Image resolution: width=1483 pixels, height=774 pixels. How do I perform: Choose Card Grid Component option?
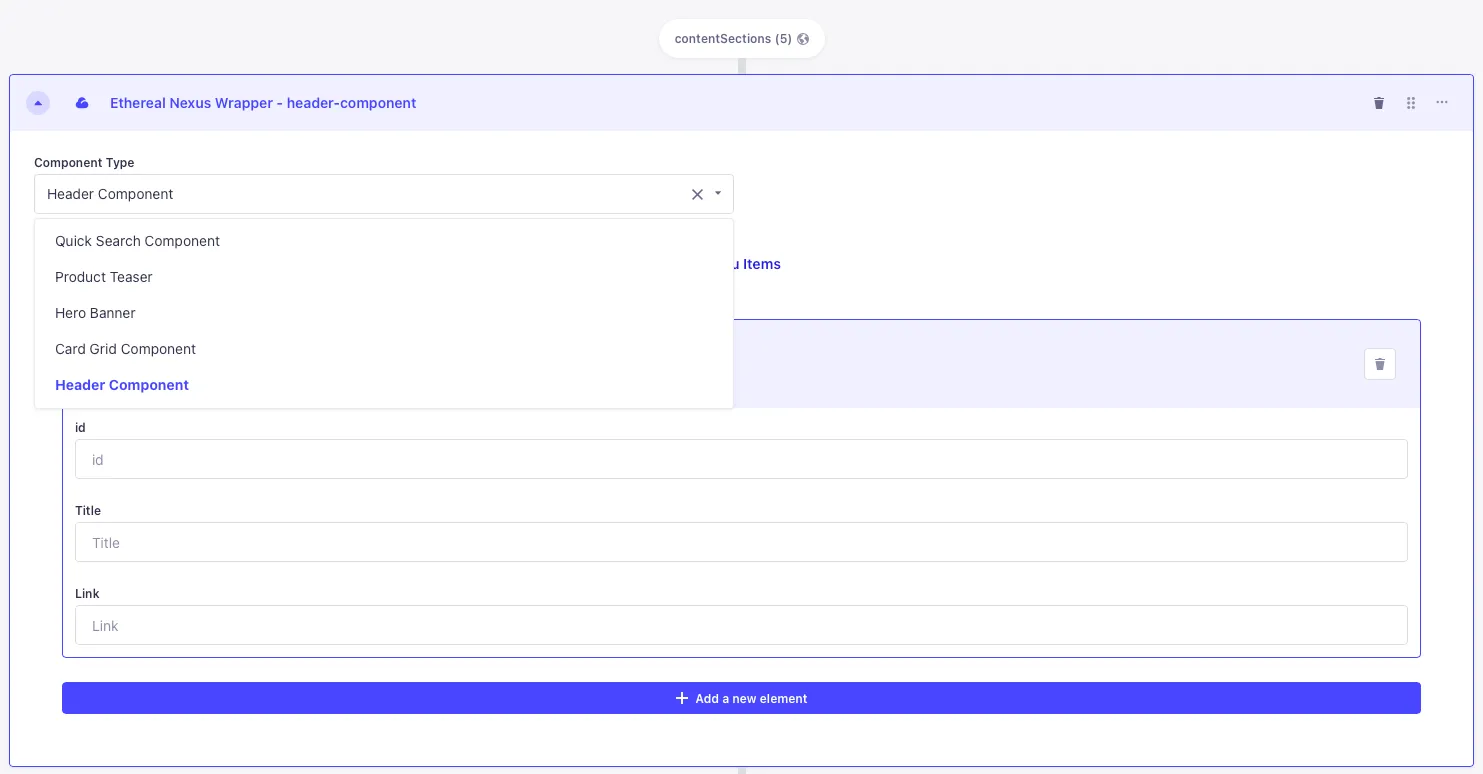125,349
